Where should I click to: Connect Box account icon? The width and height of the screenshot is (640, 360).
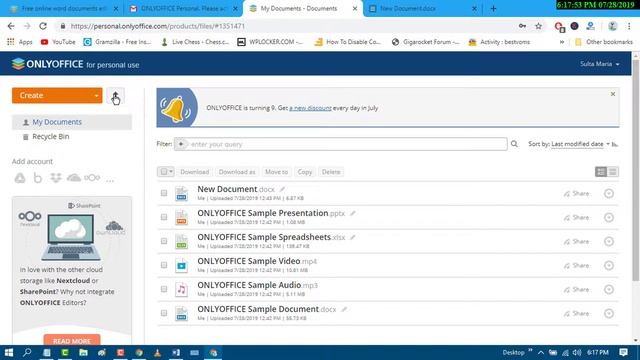click(x=38, y=178)
